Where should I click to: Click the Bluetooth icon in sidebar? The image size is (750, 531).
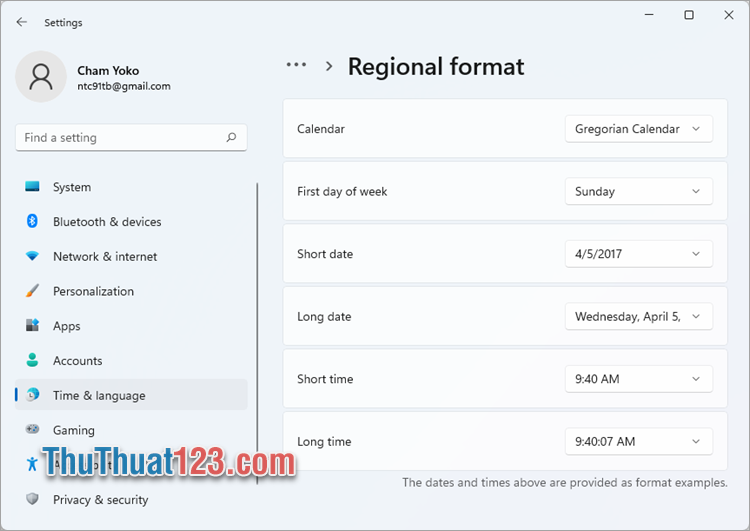(x=32, y=221)
